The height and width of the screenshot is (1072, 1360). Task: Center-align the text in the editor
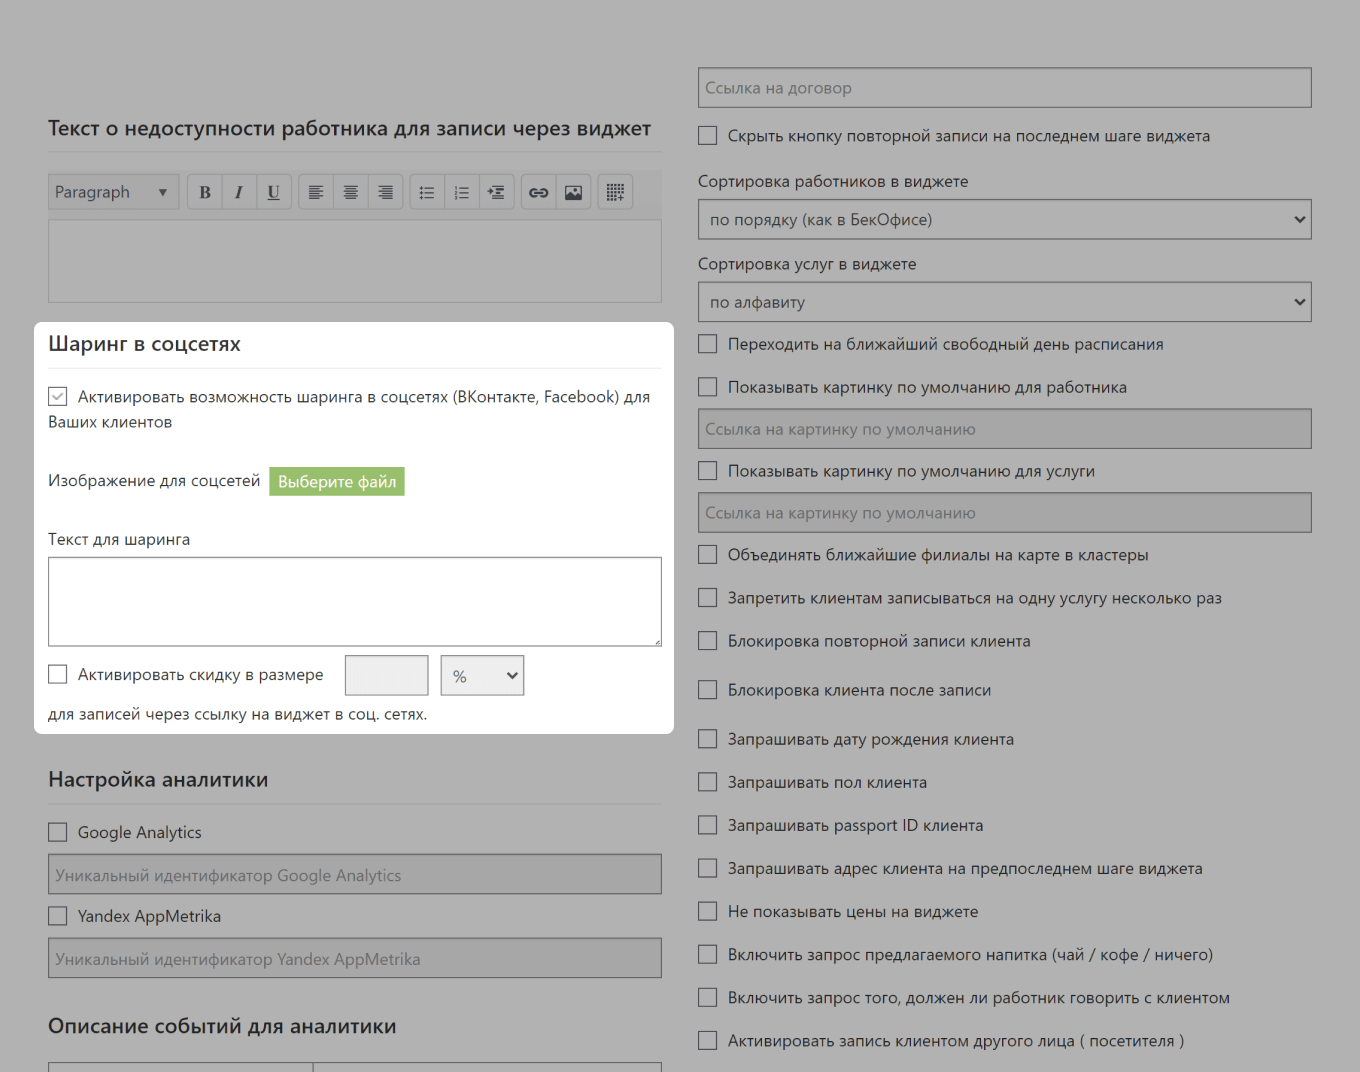pos(351,192)
